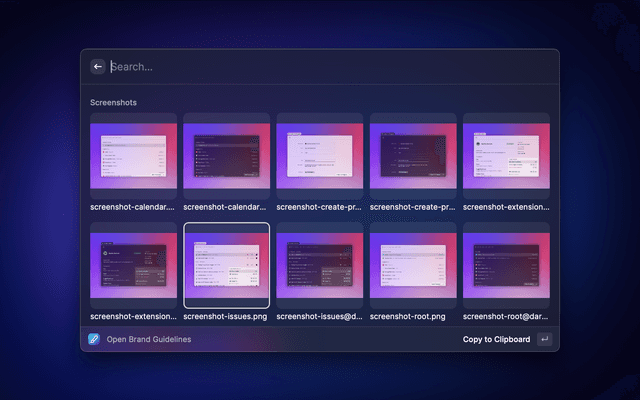This screenshot has width=640, height=400.
Task: Select the dark screenshot-root@dar thumbnail
Action: tap(506, 266)
